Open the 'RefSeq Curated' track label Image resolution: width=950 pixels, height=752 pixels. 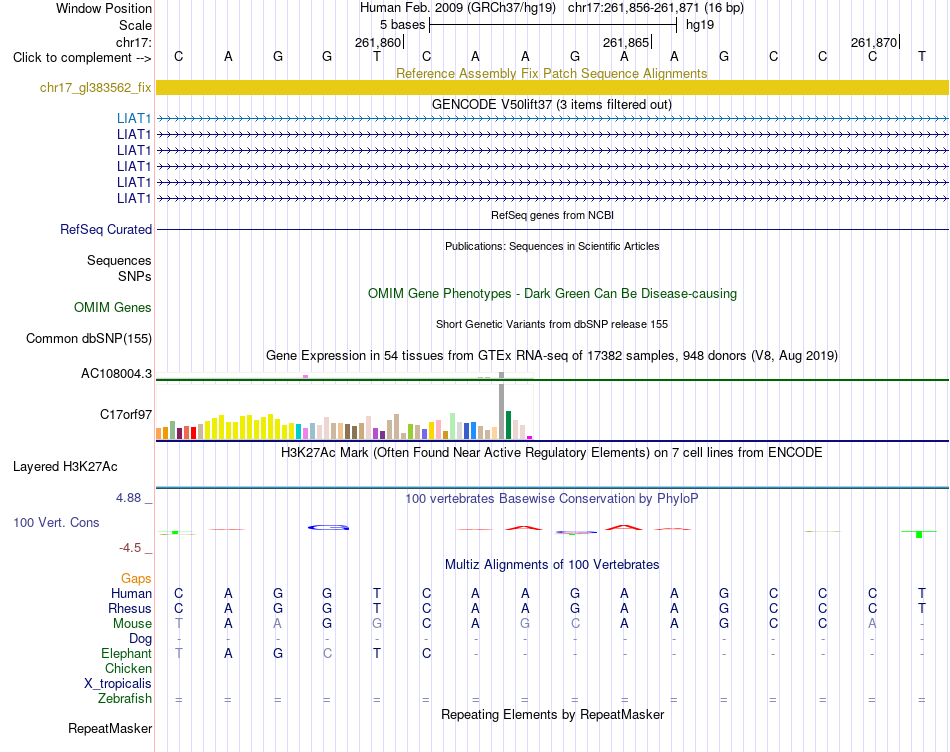105,230
